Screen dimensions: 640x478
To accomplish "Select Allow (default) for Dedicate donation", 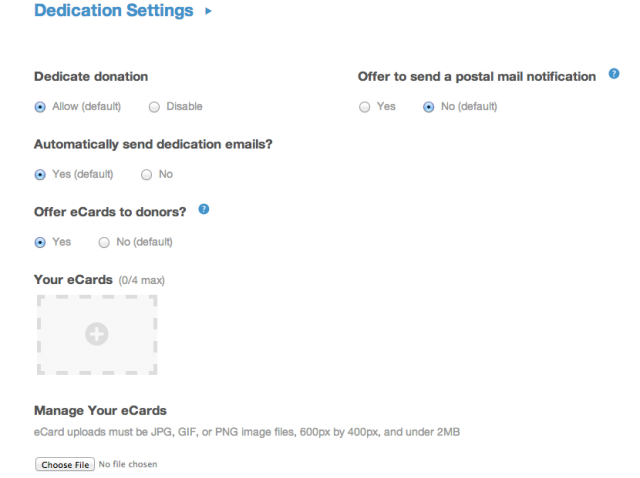I will click(40, 107).
